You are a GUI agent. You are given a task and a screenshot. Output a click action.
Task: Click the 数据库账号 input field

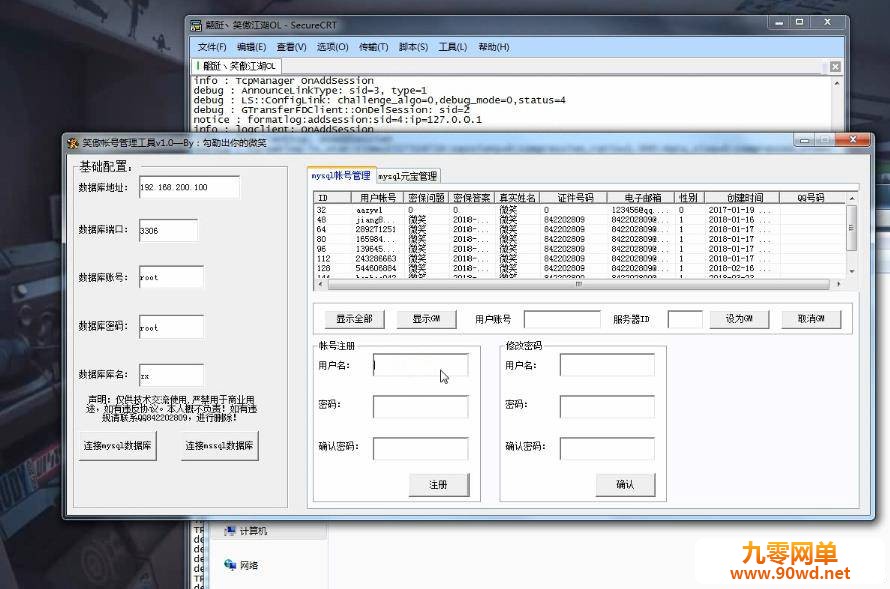coord(171,277)
